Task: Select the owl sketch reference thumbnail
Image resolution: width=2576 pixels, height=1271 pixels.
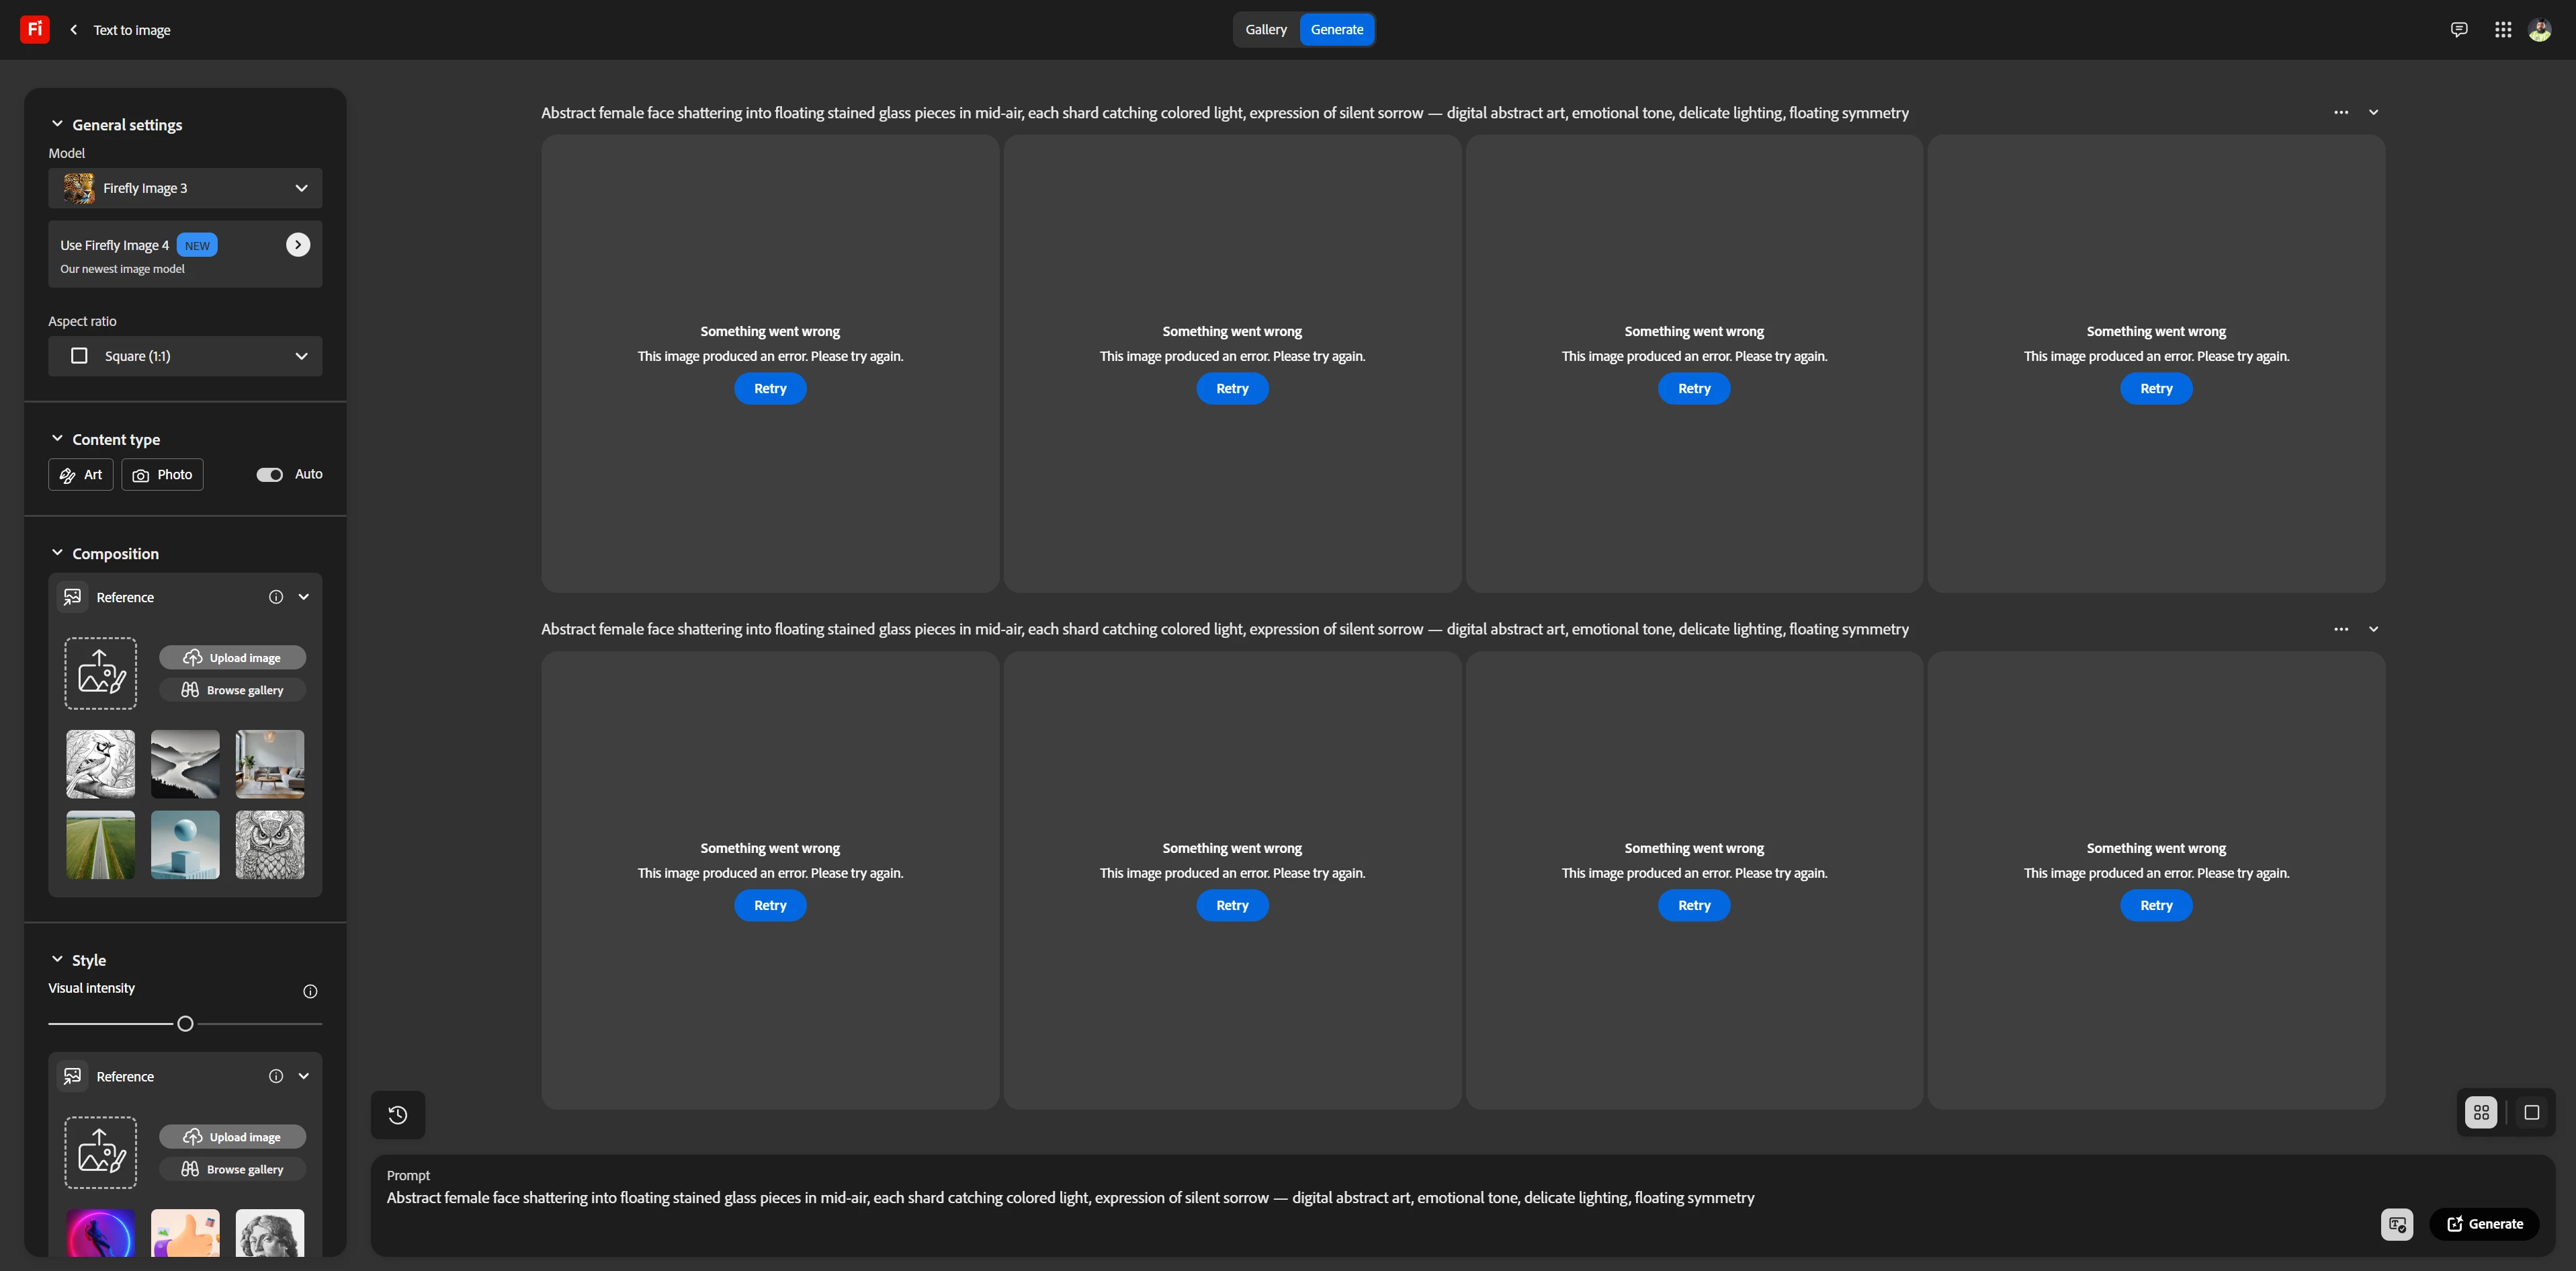Action: point(269,844)
